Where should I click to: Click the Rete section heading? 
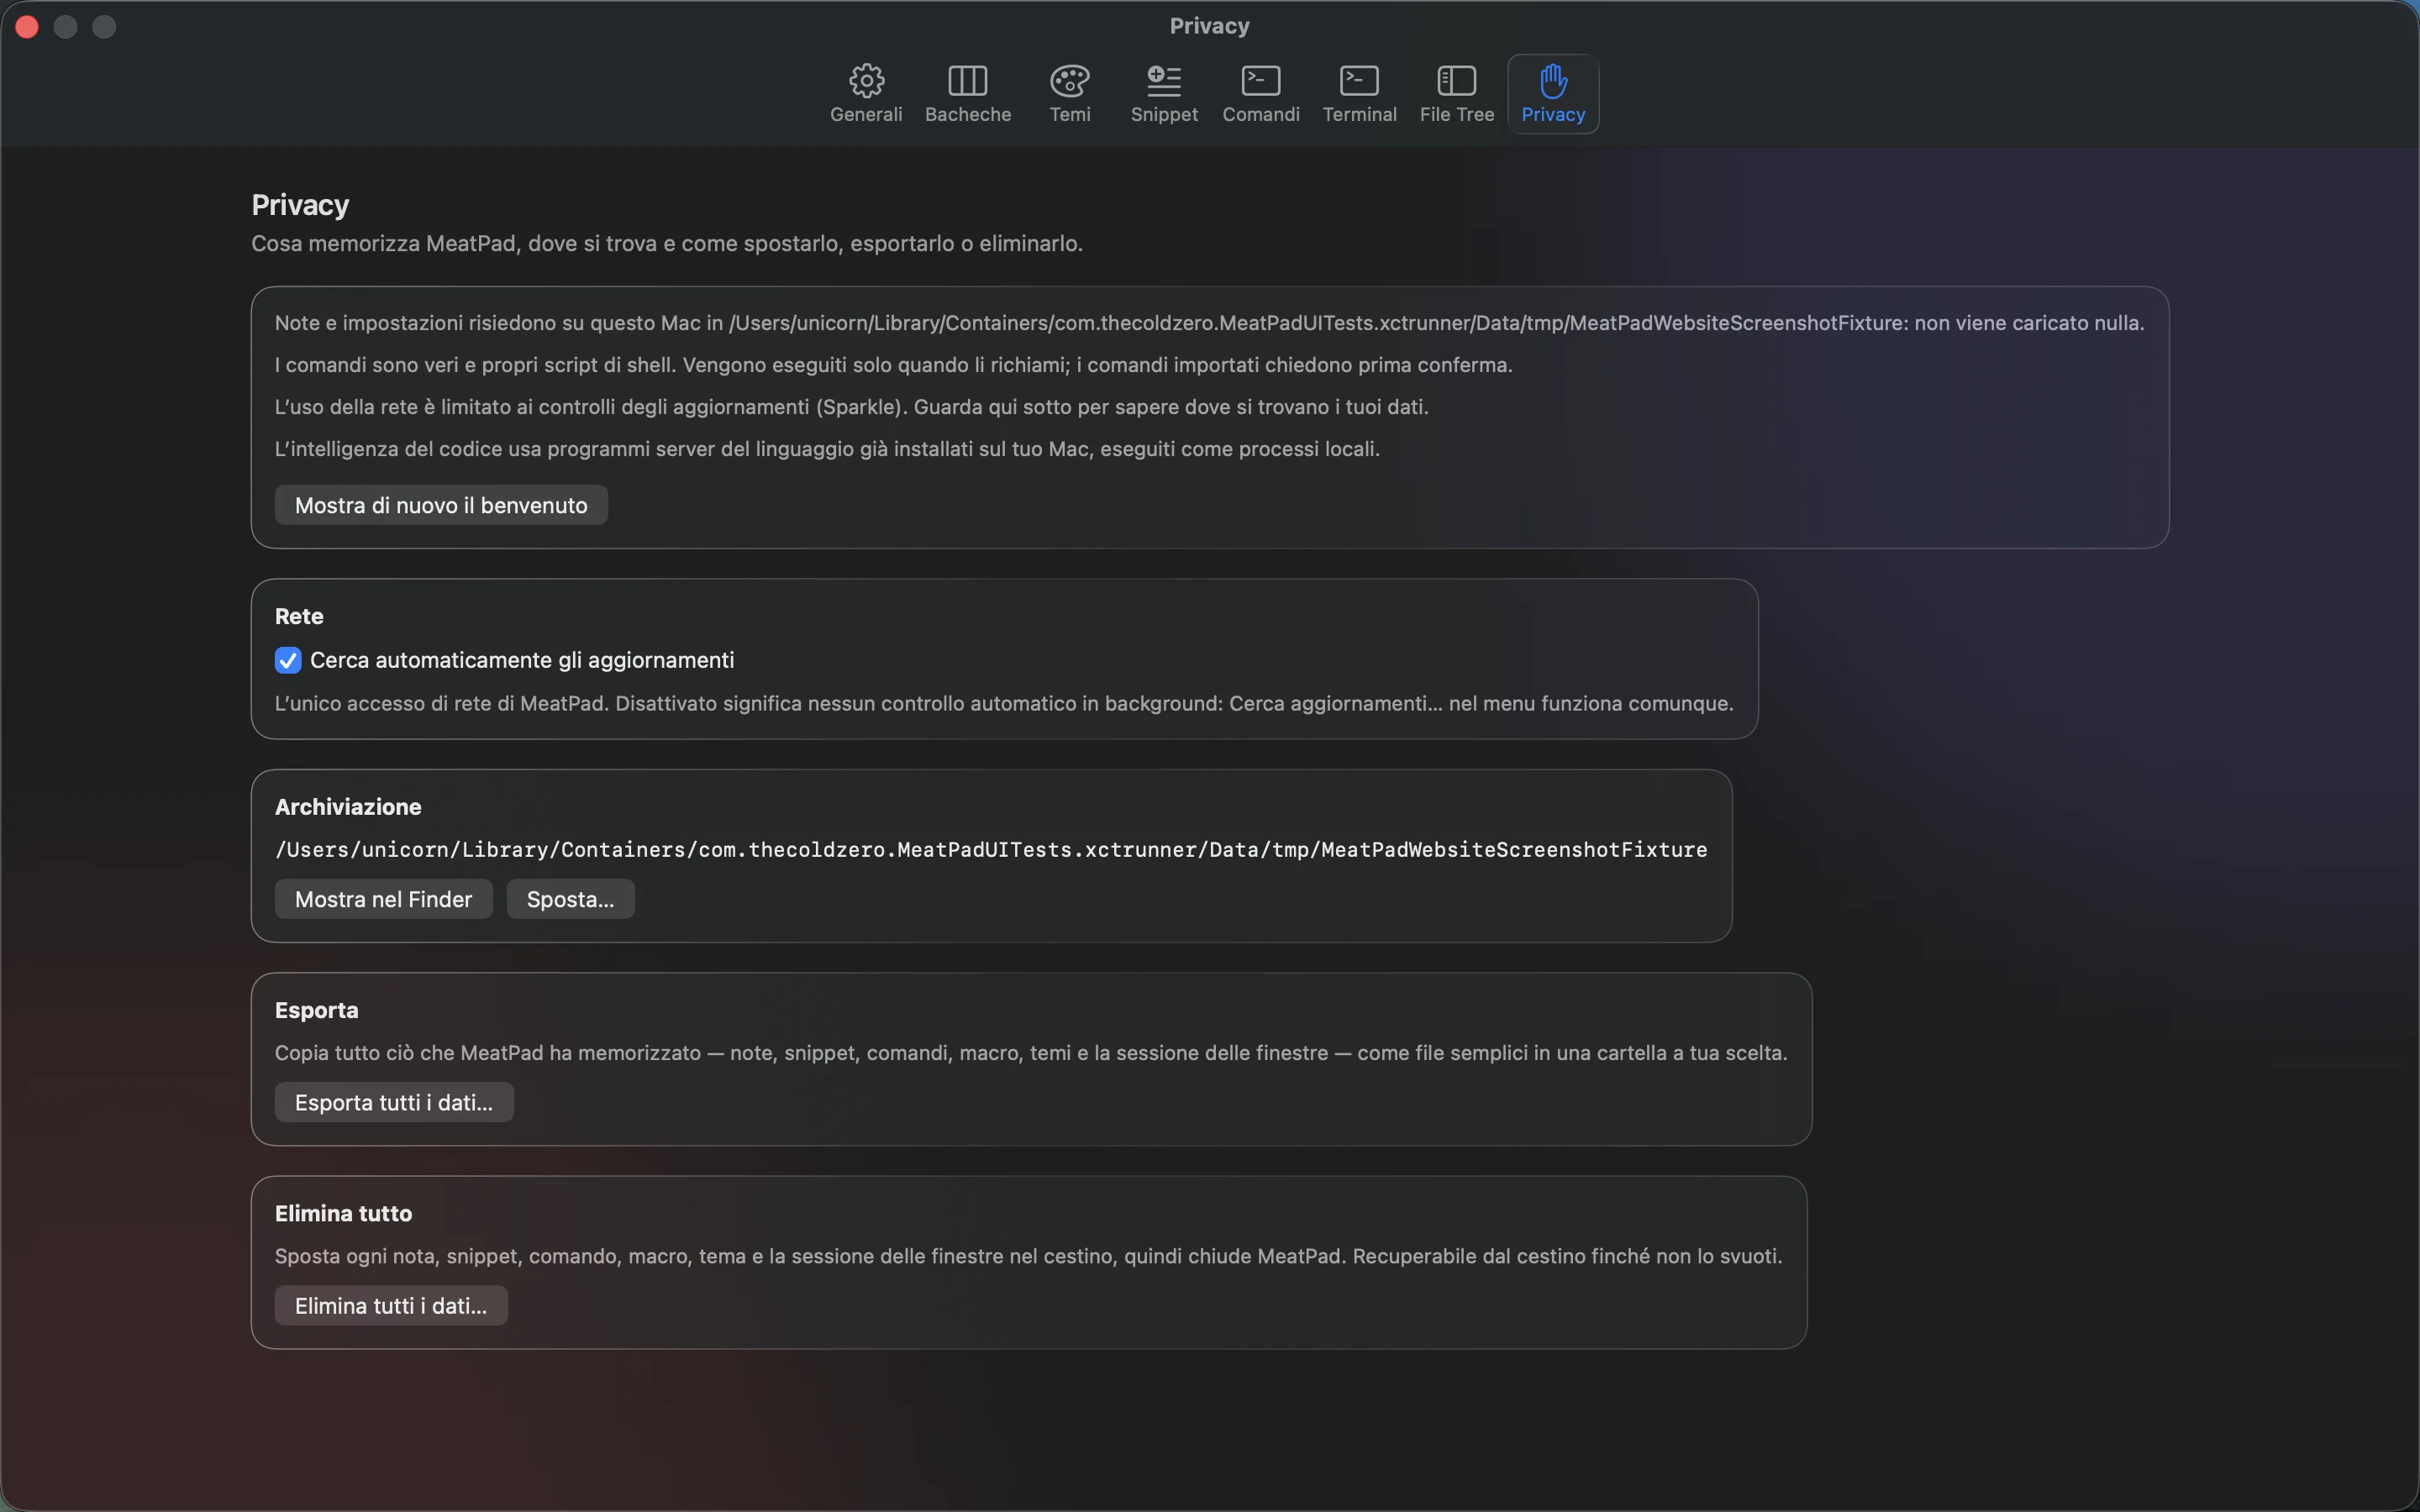tap(299, 616)
